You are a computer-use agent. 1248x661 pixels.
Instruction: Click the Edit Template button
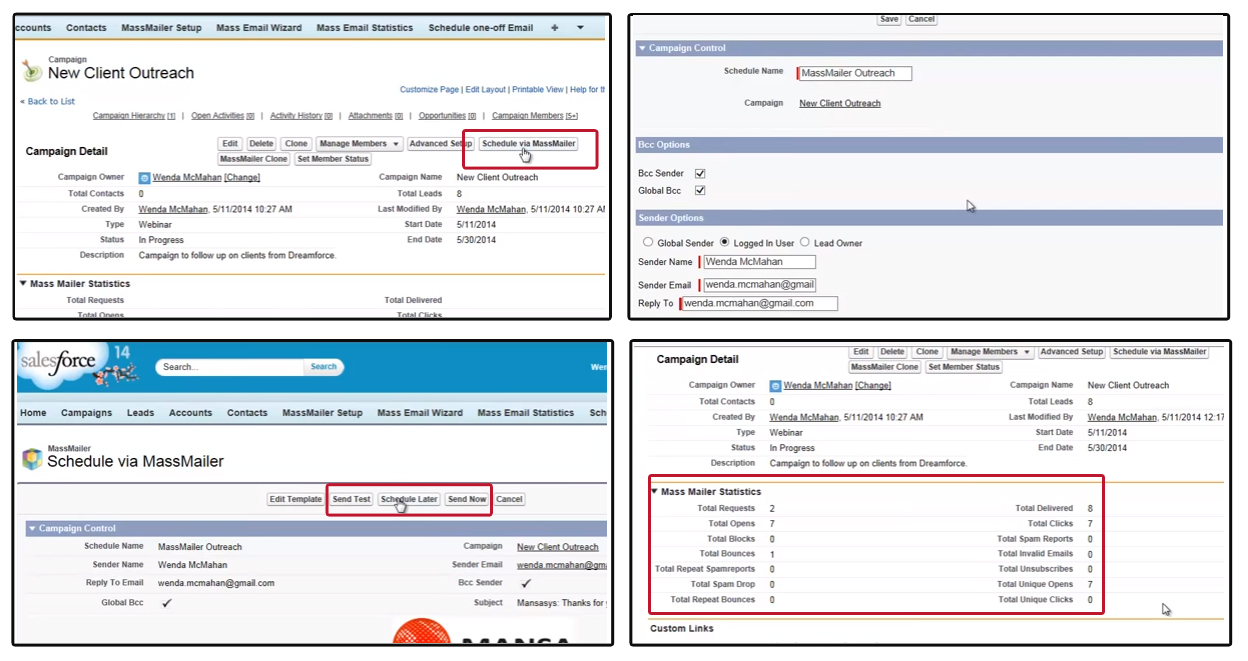point(296,499)
